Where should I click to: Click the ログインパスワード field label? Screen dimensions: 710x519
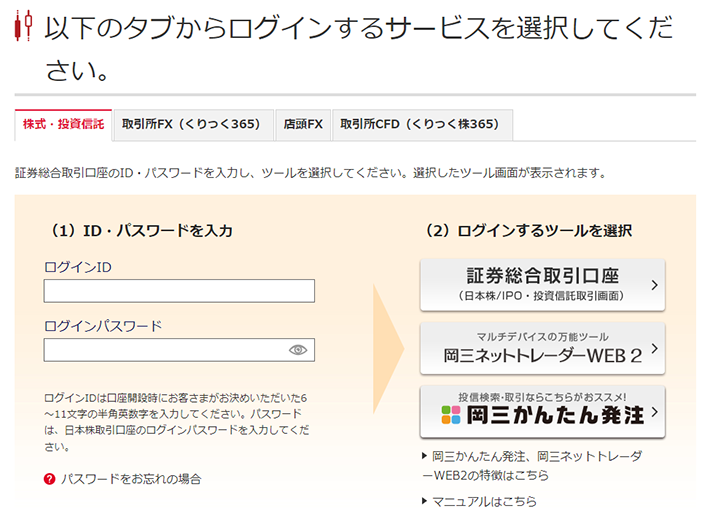(103, 326)
